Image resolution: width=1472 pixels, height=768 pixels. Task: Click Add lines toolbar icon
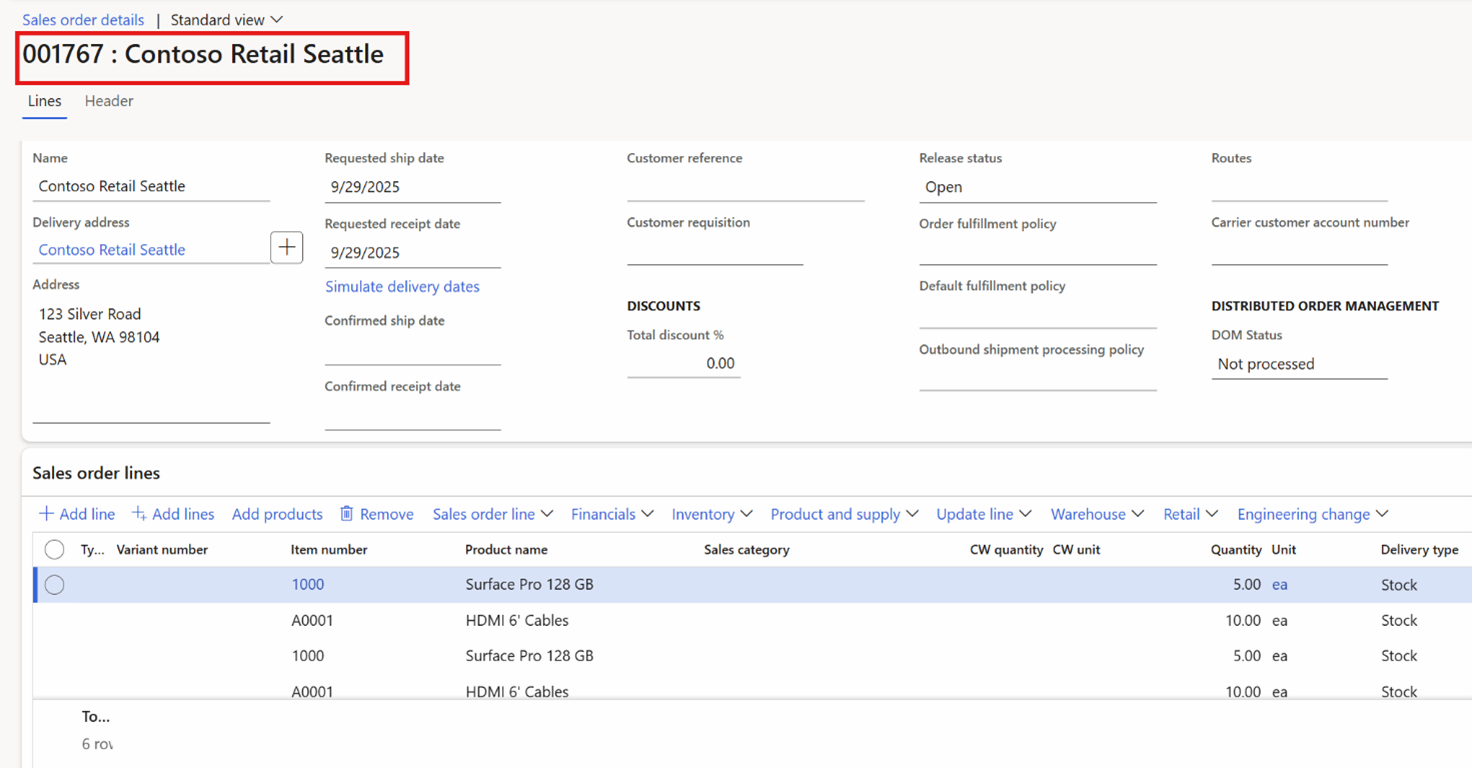pos(139,514)
